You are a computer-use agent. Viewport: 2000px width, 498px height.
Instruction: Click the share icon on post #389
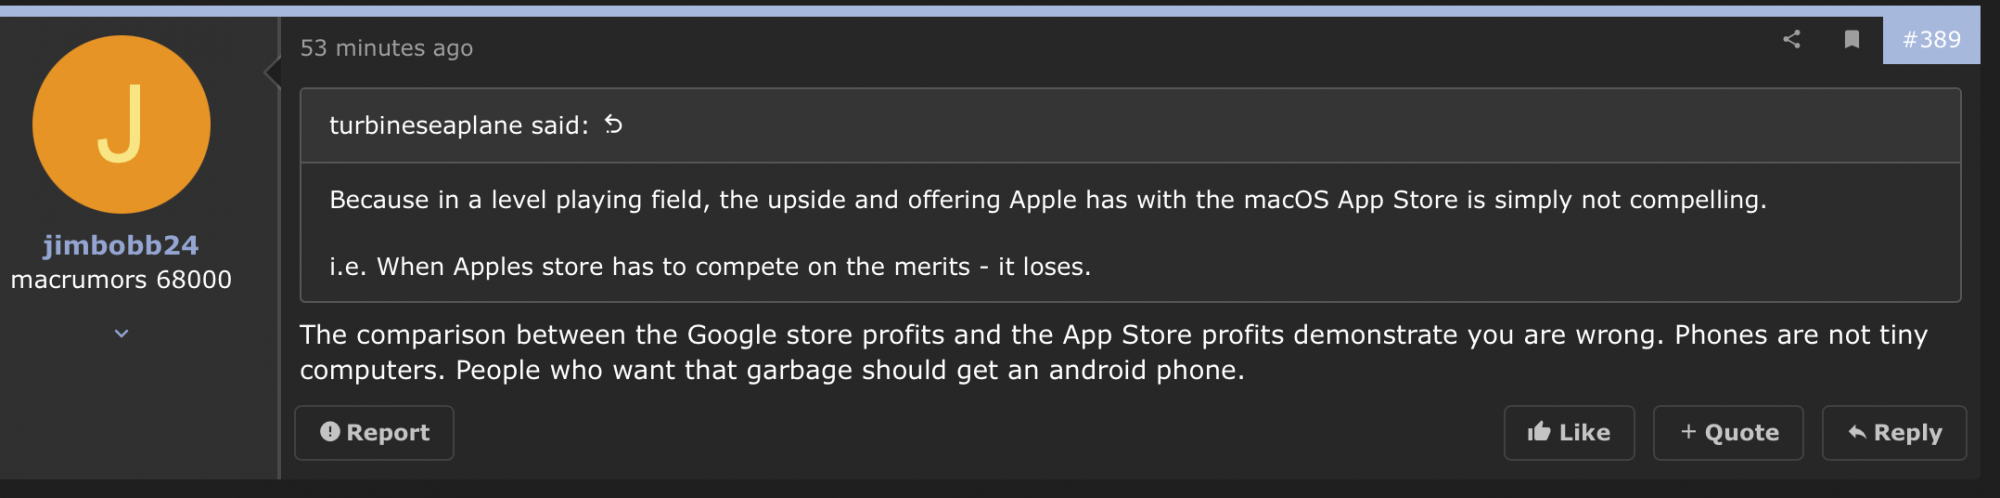point(1791,39)
